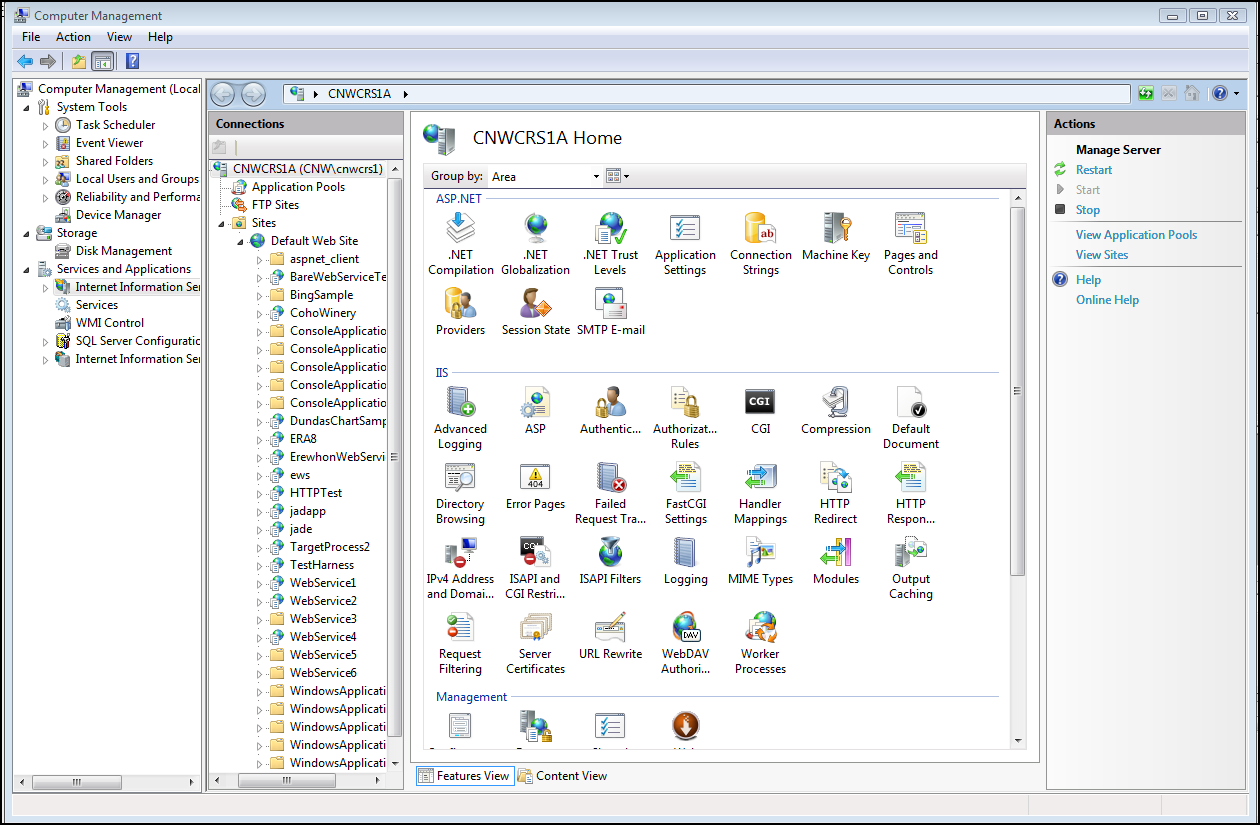Image resolution: width=1260 pixels, height=825 pixels.
Task: Open the Action menu
Action: [73, 37]
